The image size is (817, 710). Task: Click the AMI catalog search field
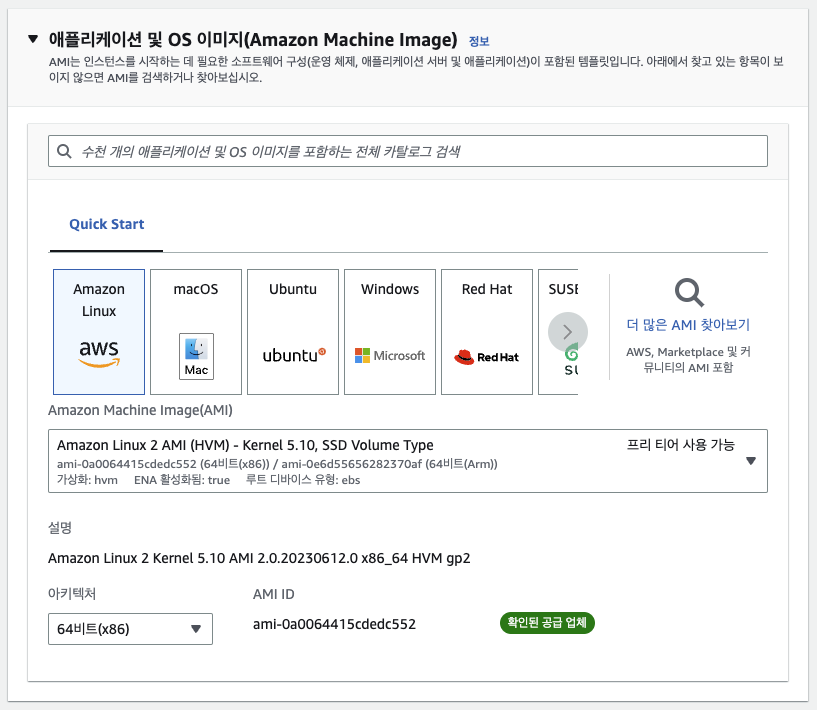coord(407,151)
